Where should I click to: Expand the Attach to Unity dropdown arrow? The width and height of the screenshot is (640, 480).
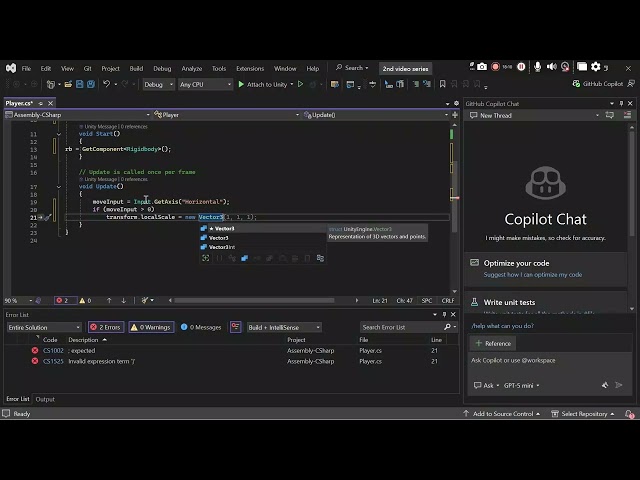tap(292, 84)
